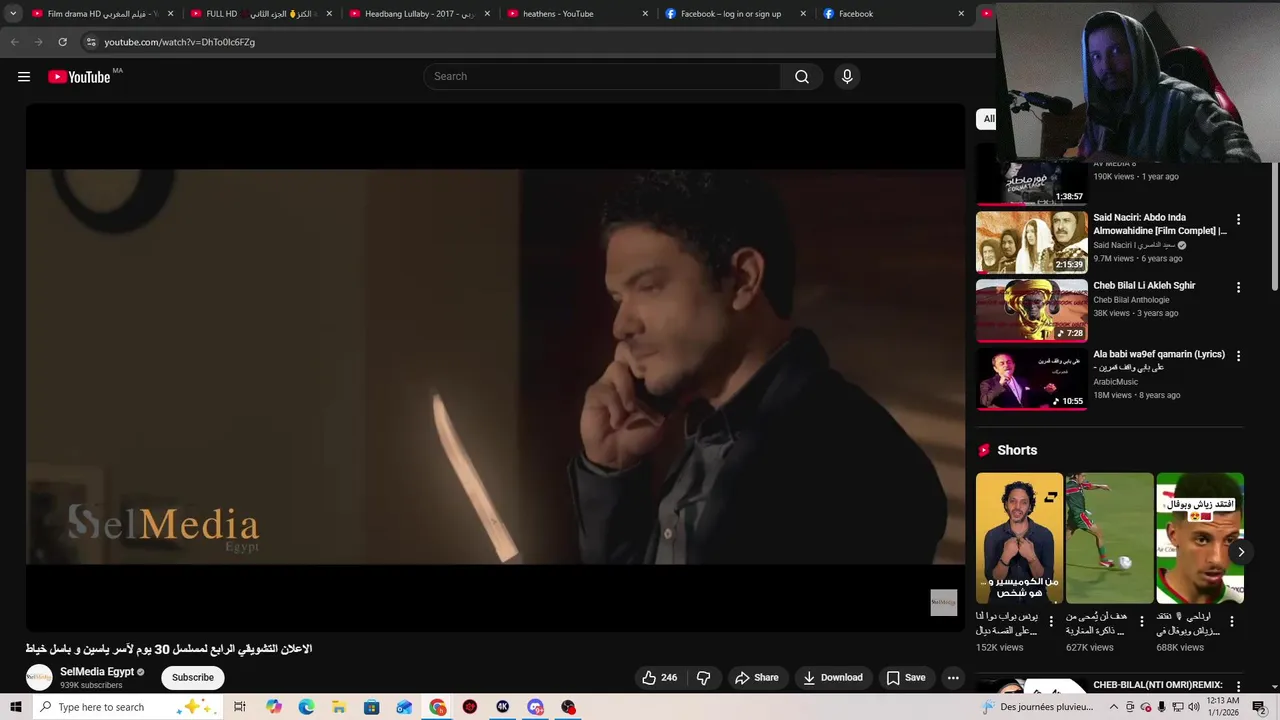Open the Said Naciri film thumbnail
This screenshot has height=720, width=1280.
1031,242
